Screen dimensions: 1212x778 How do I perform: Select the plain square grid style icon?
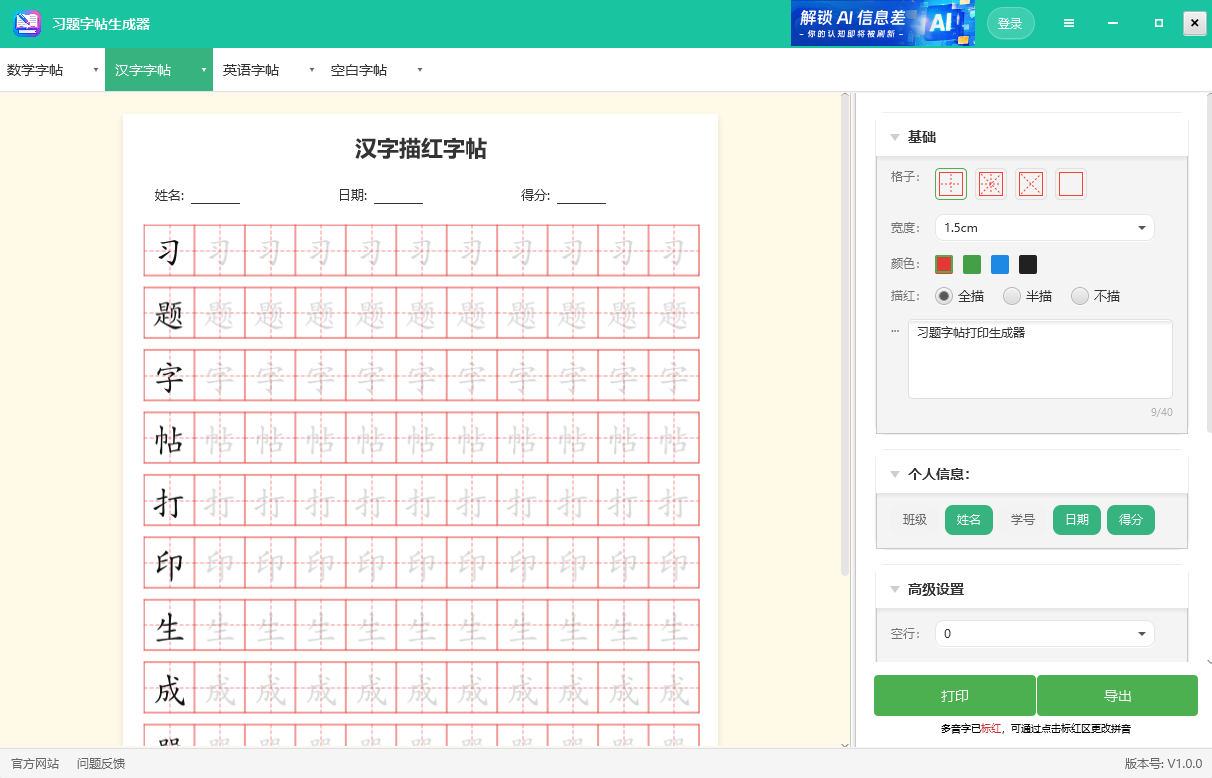click(1071, 184)
